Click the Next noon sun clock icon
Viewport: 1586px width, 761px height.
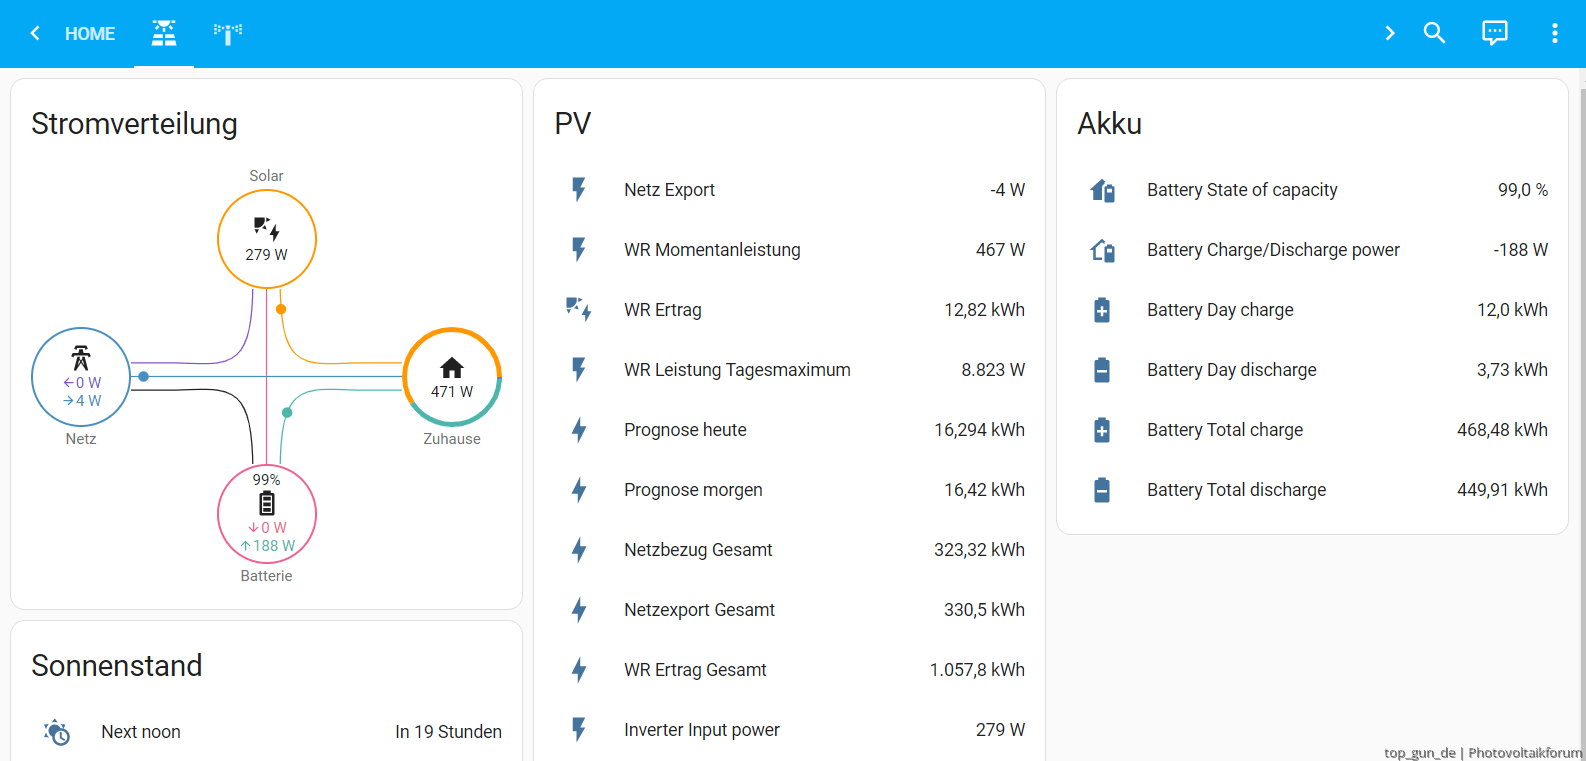click(x=57, y=732)
